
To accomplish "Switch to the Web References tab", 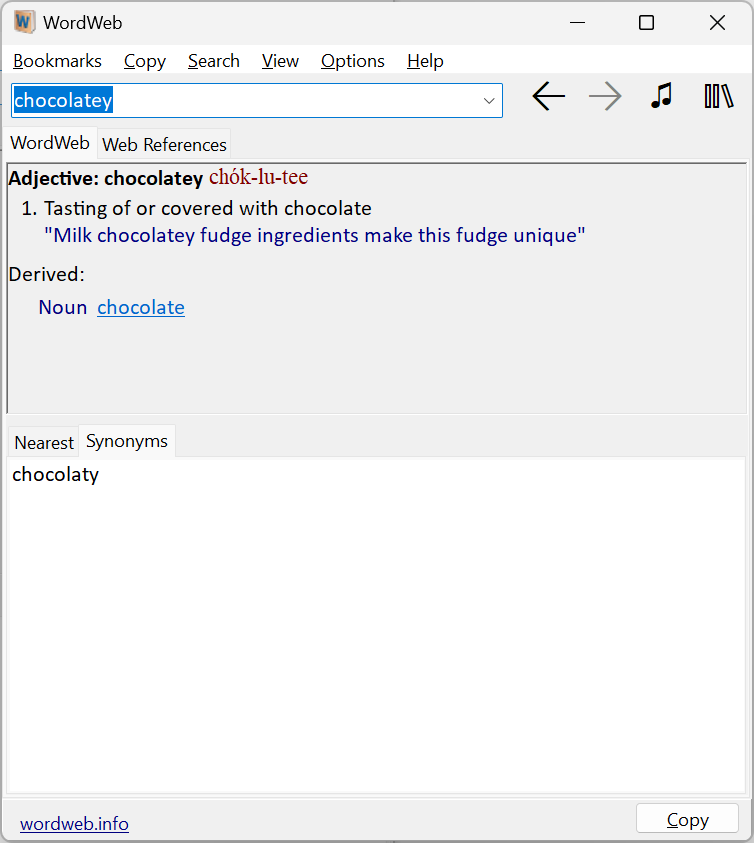I will pos(165,145).
